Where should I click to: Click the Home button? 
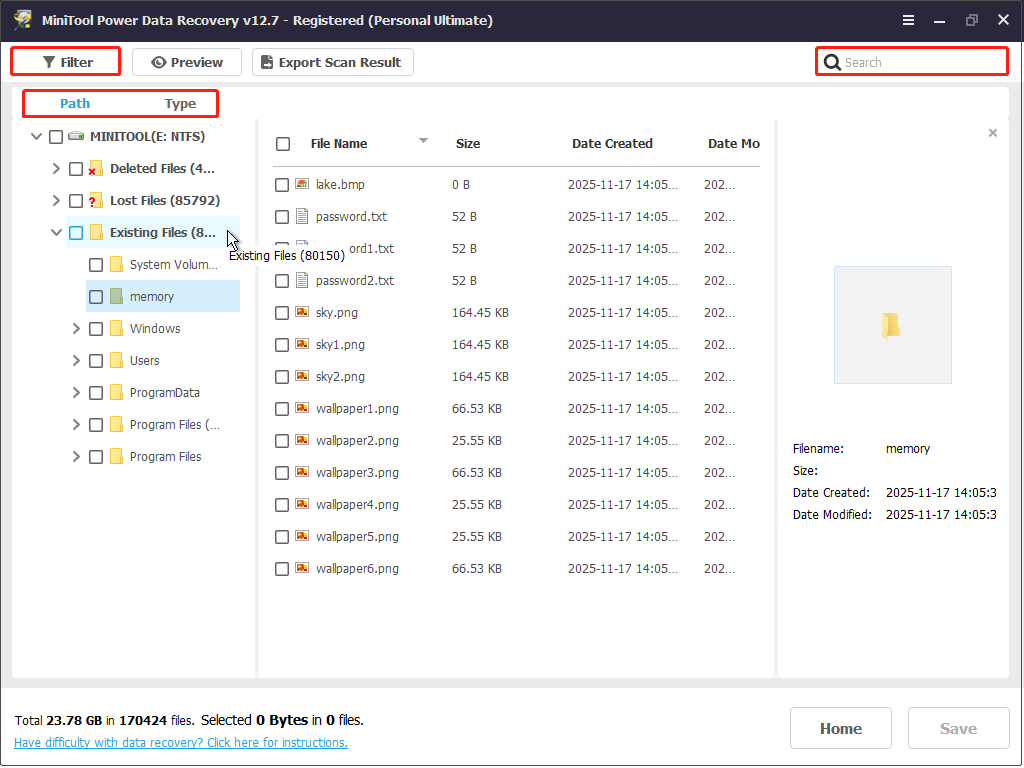[840, 728]
